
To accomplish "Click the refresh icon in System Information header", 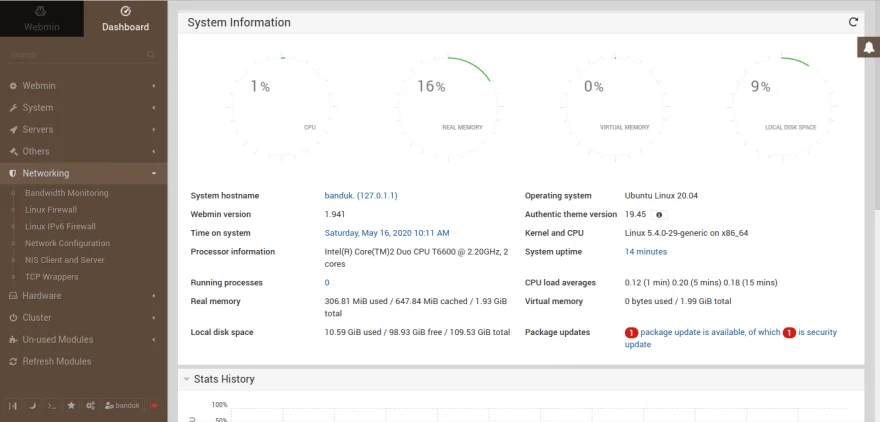I will tap(853, 22).
